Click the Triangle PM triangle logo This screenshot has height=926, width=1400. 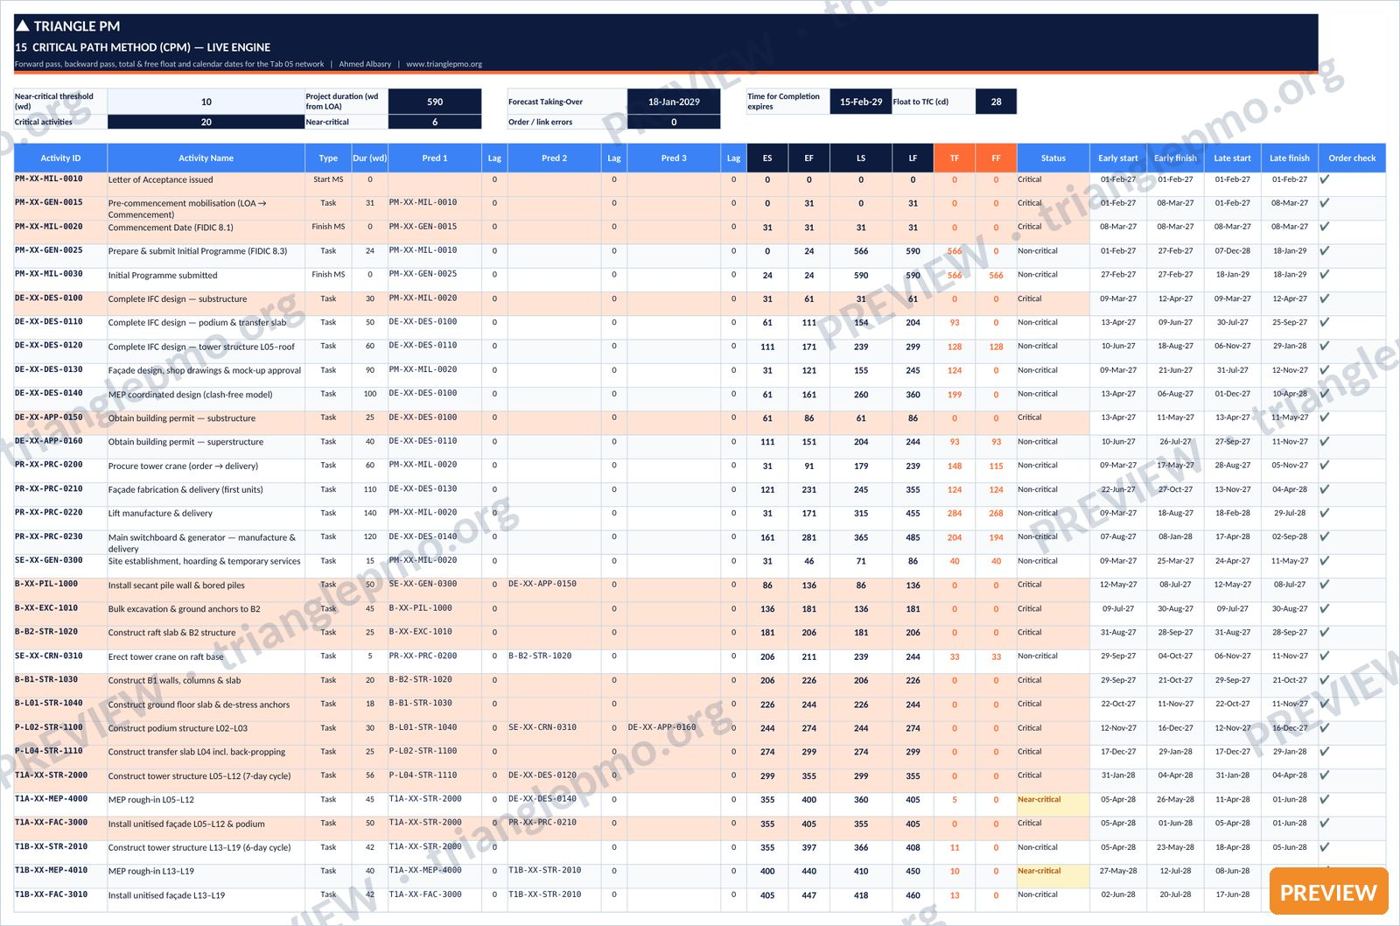click(x=22, y=26)
